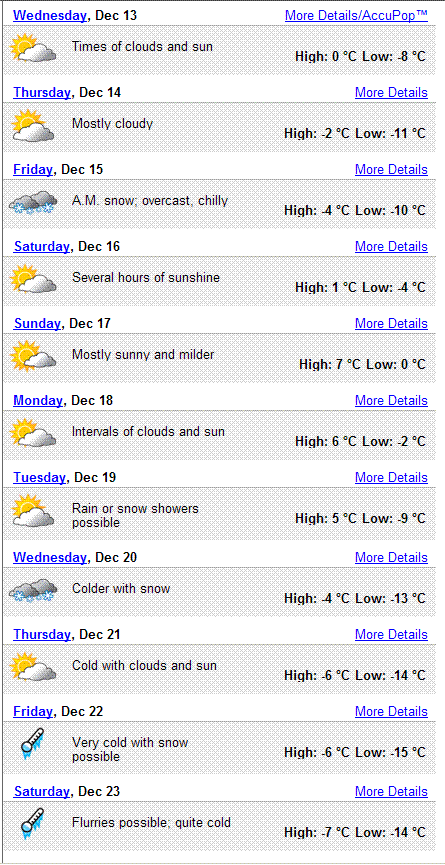Open More Details for Wednesday Dec 20
Viewport: 445px width, 865px height.
[x=392, y=557]
